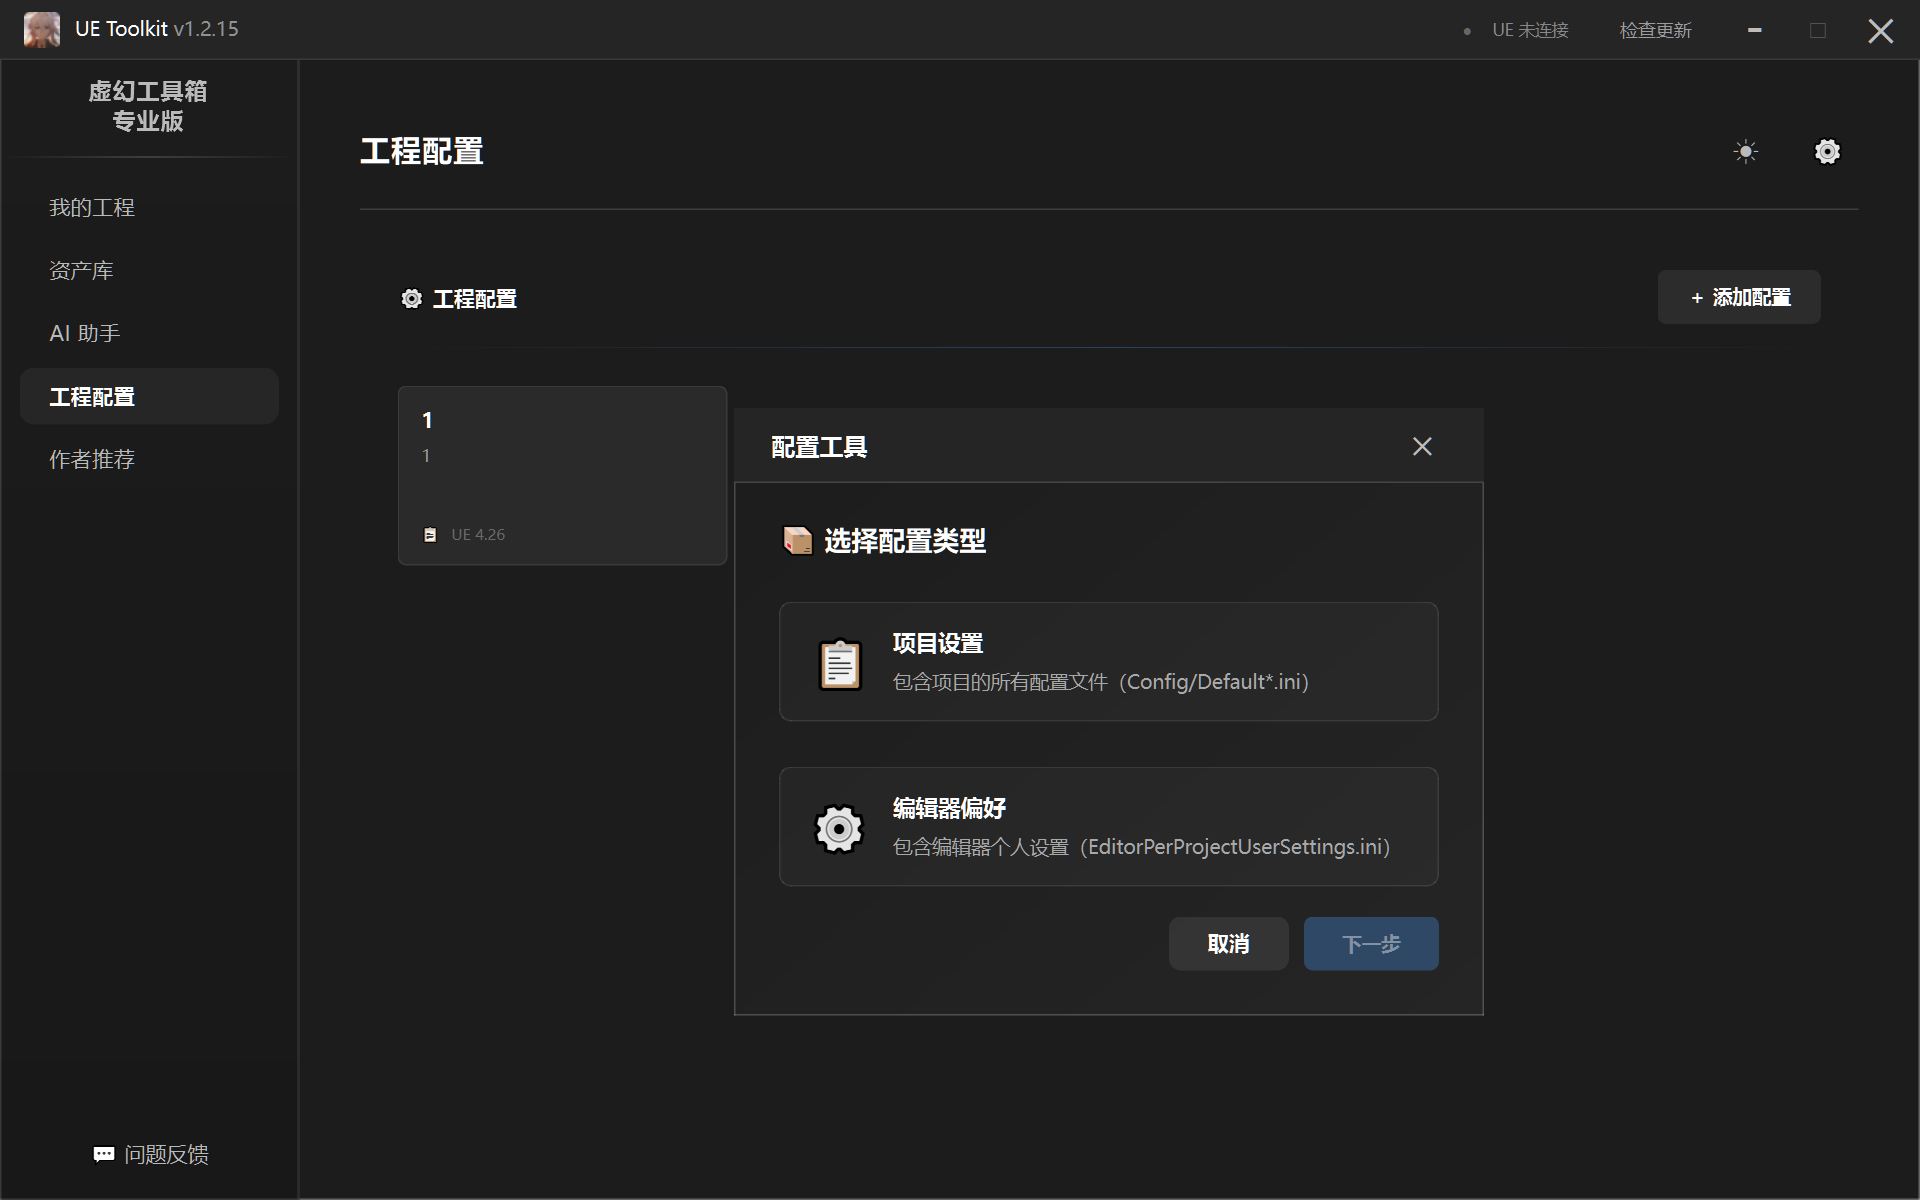Image resolution: width=1920 pixels, height=1200 pixels.
Task: Click the package icon beside 选择配置类型
Action: [797, 541]
